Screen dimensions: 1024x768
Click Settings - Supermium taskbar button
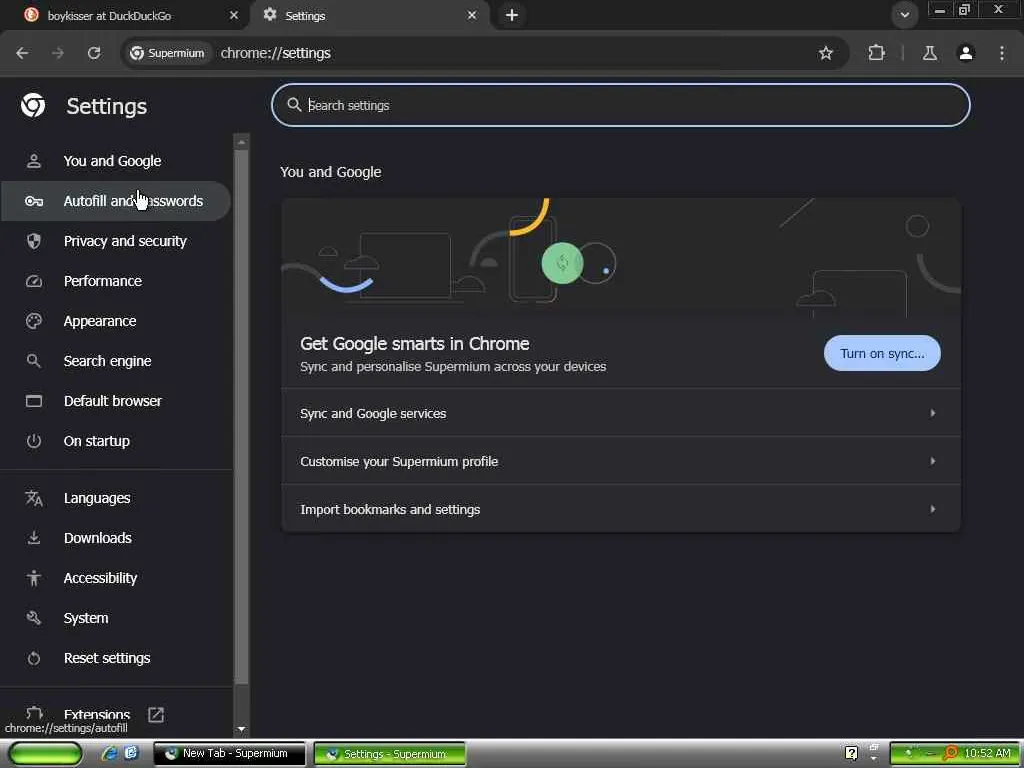tap(390, 754)
